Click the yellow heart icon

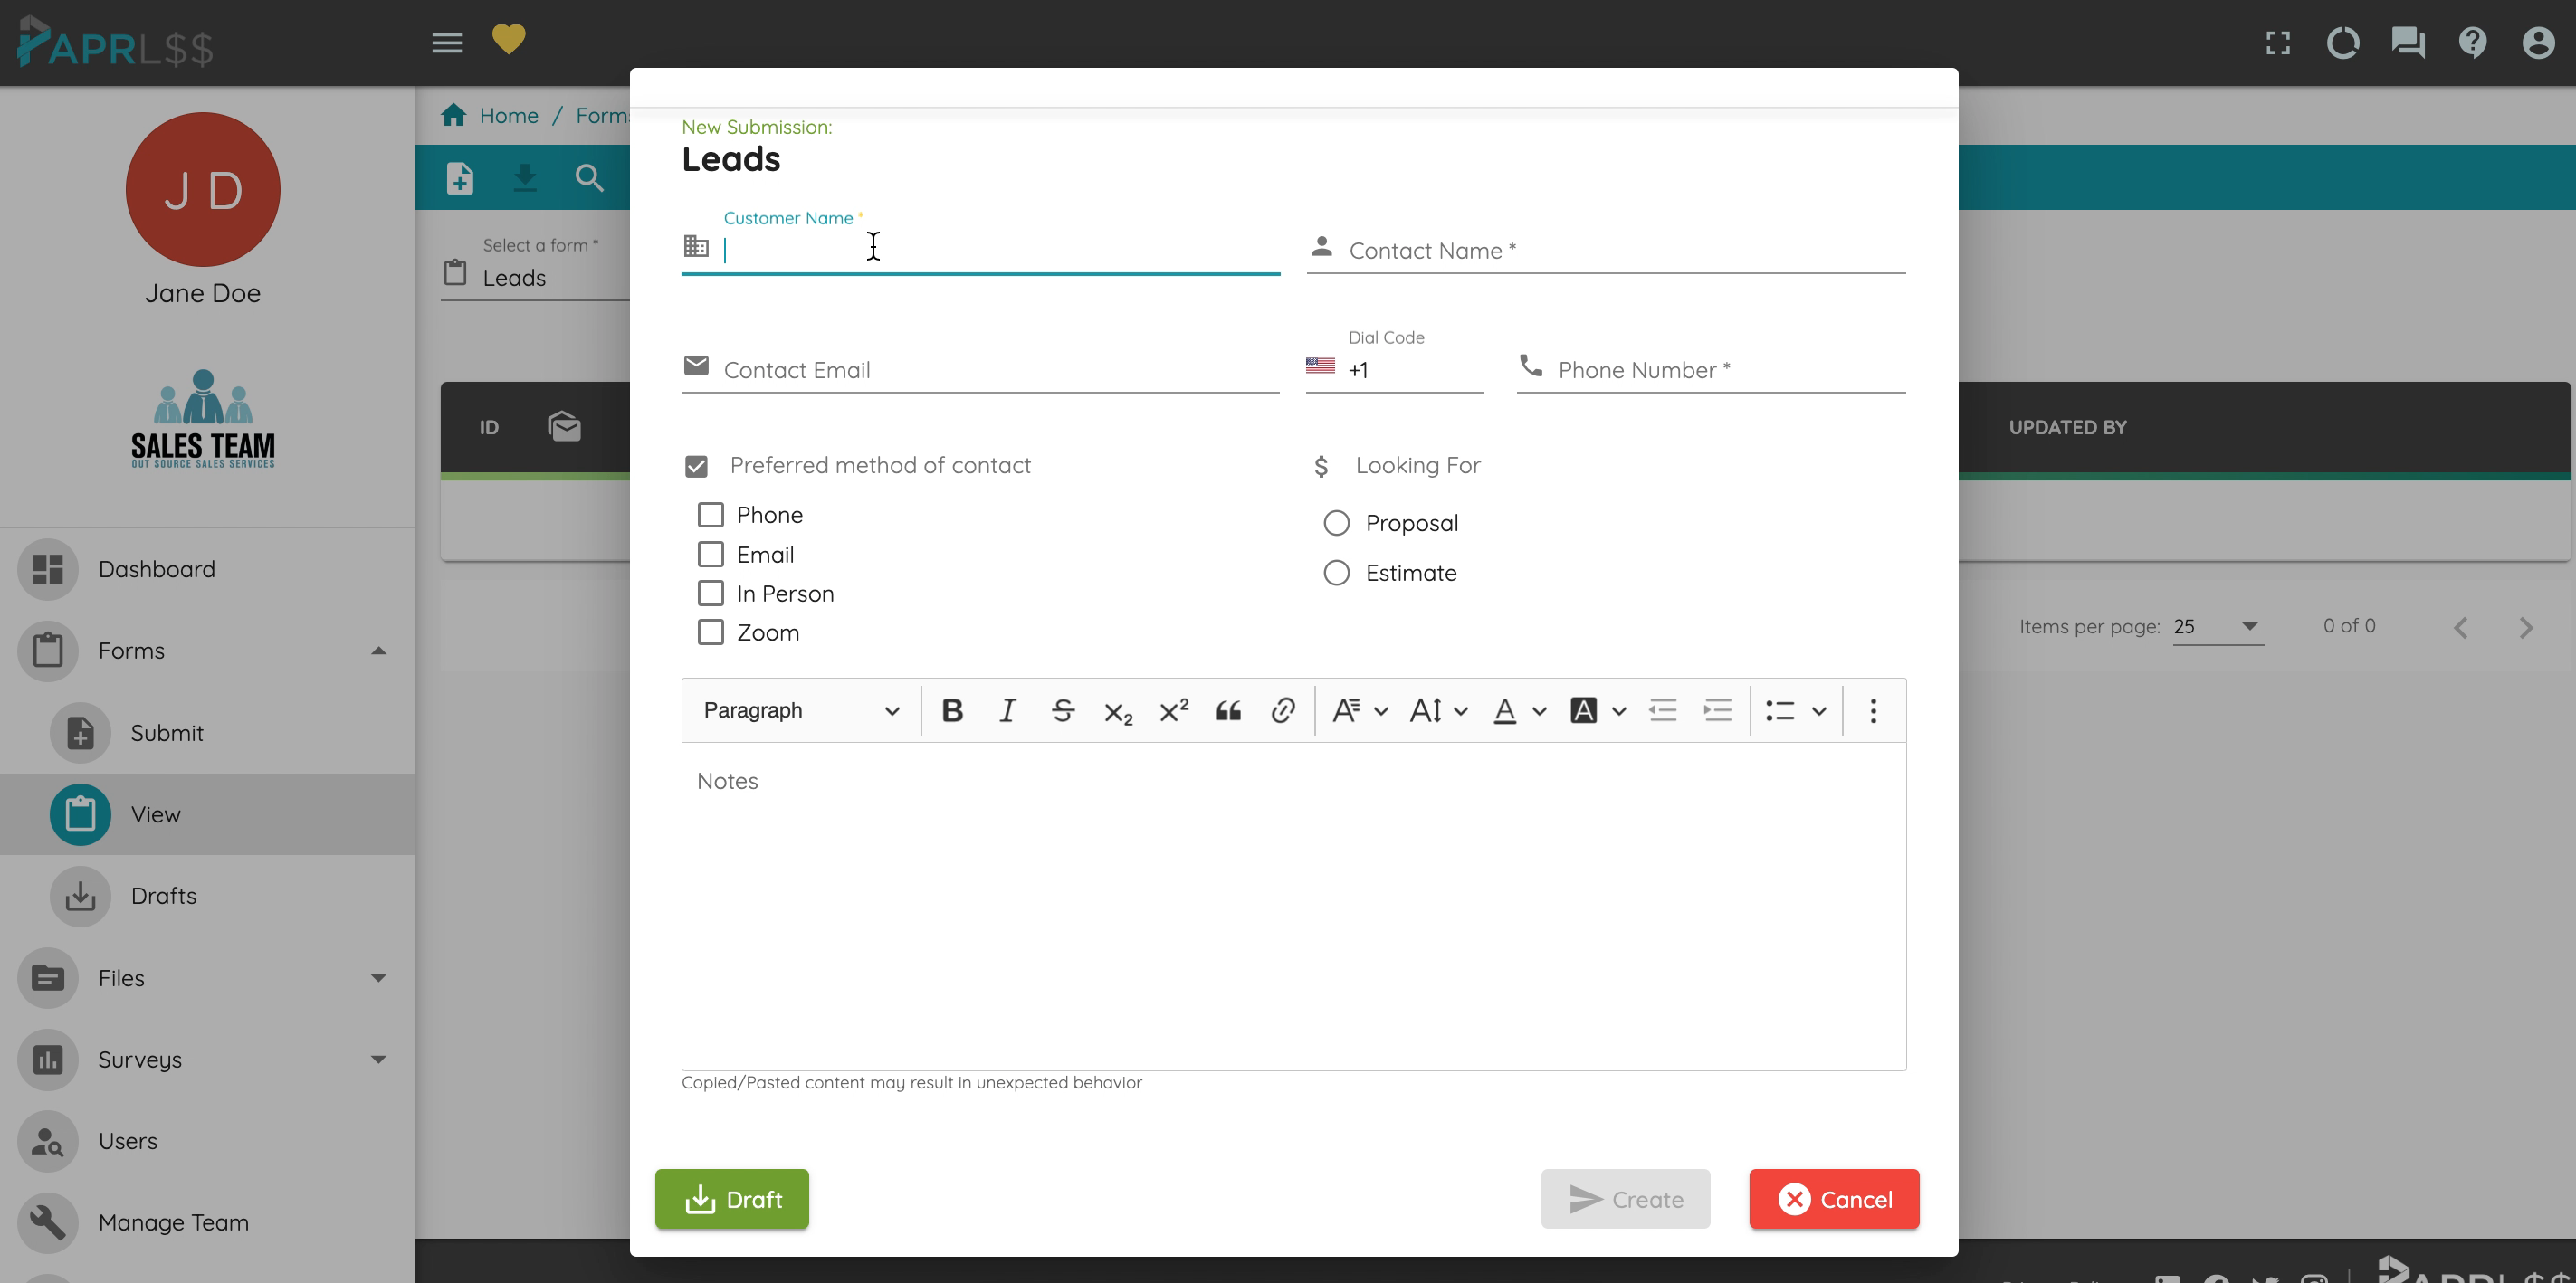click(x=509, y=40)
